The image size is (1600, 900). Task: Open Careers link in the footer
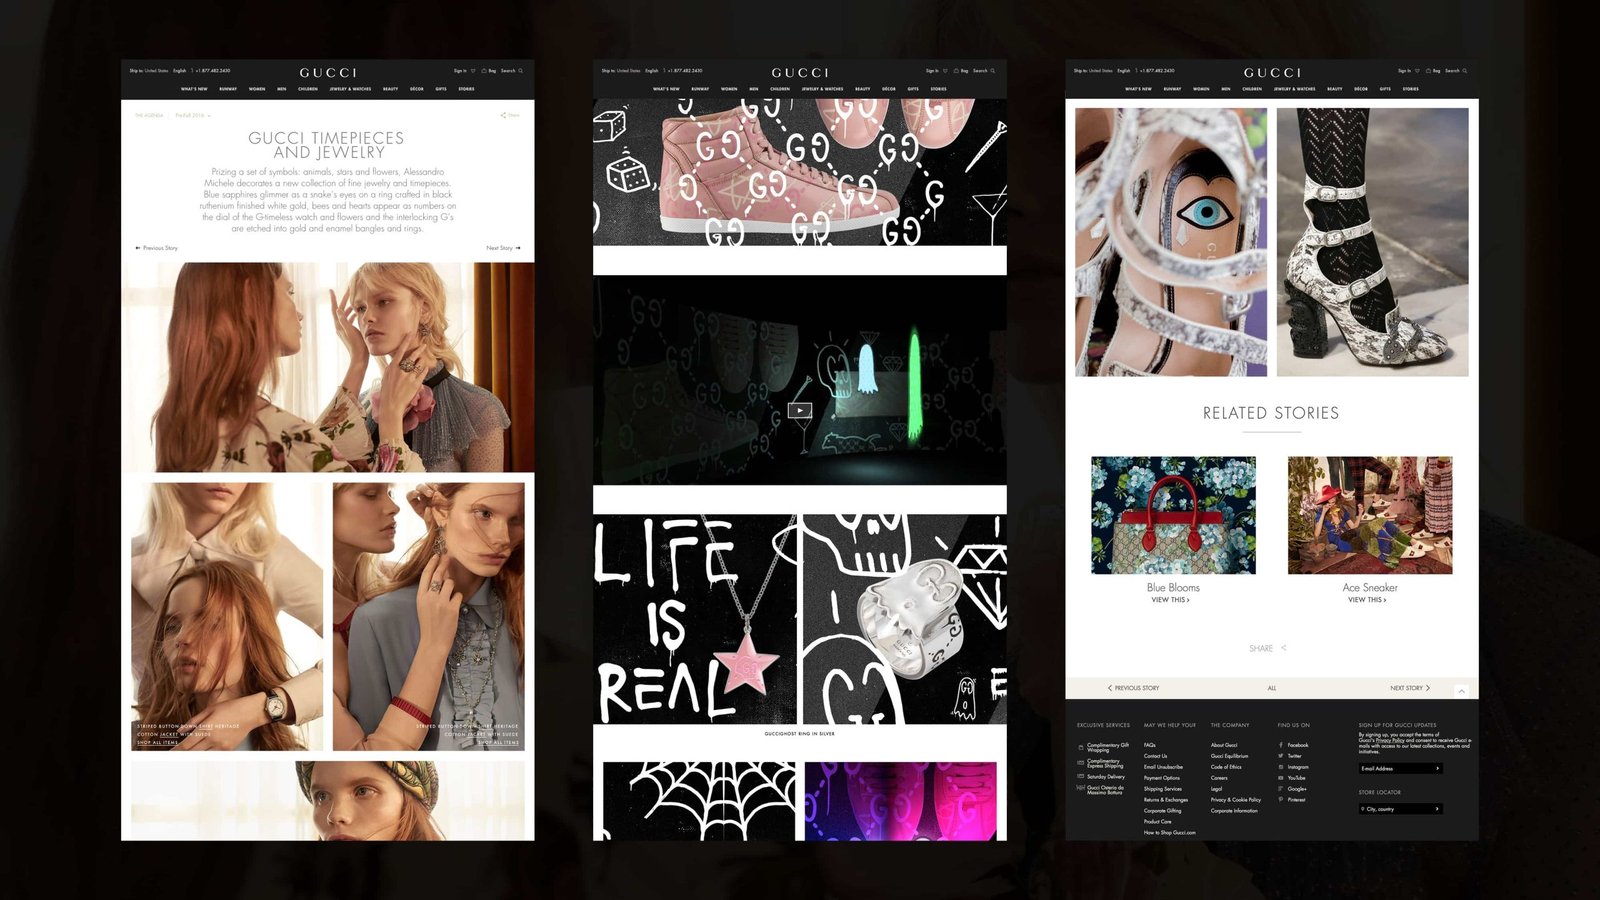[x=1219, y=778]
